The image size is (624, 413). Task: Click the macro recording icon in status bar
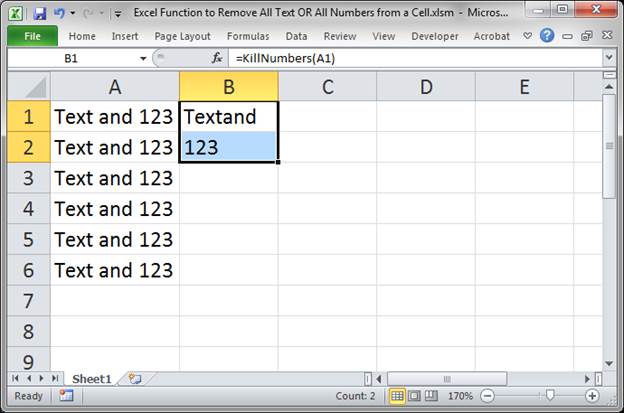click(x=66, y=396)
